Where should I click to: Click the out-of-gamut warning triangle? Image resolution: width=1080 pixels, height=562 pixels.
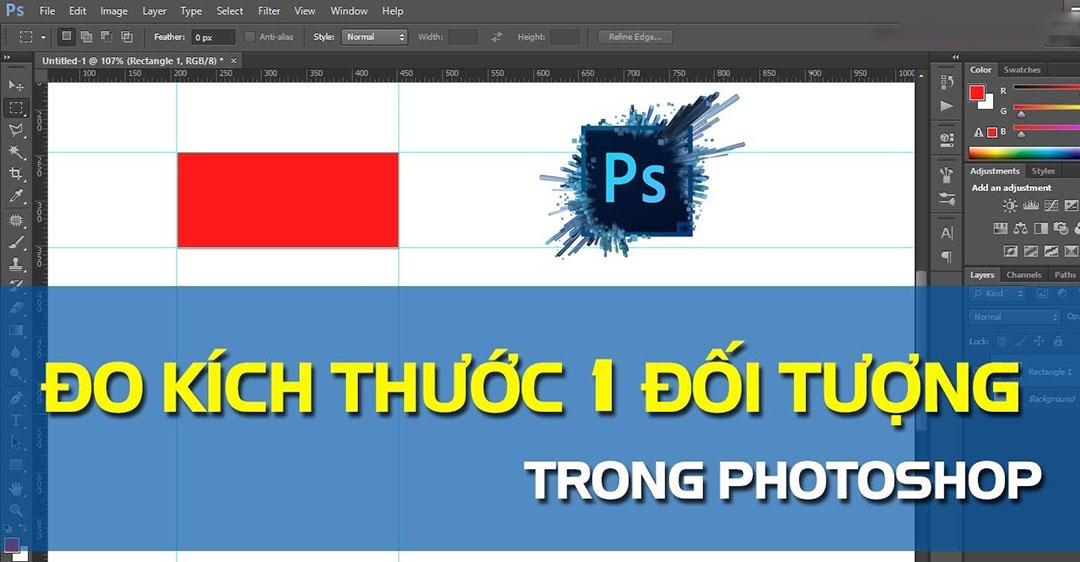pos(978,132)
